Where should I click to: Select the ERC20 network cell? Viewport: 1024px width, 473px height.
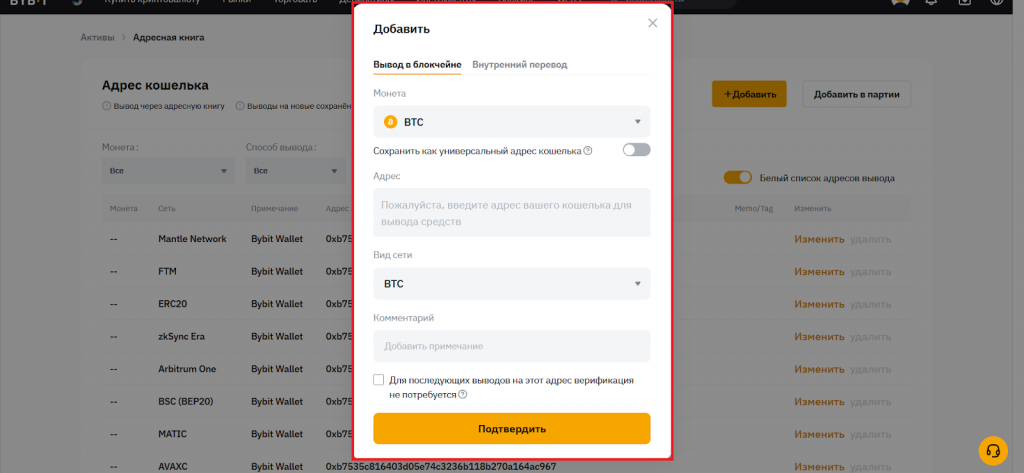coord(172,304)
